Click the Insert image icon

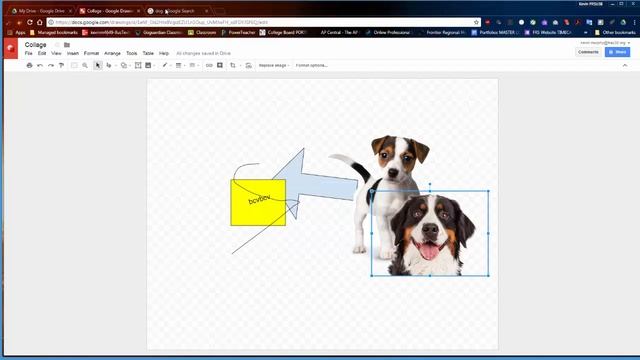coord(148,65)
